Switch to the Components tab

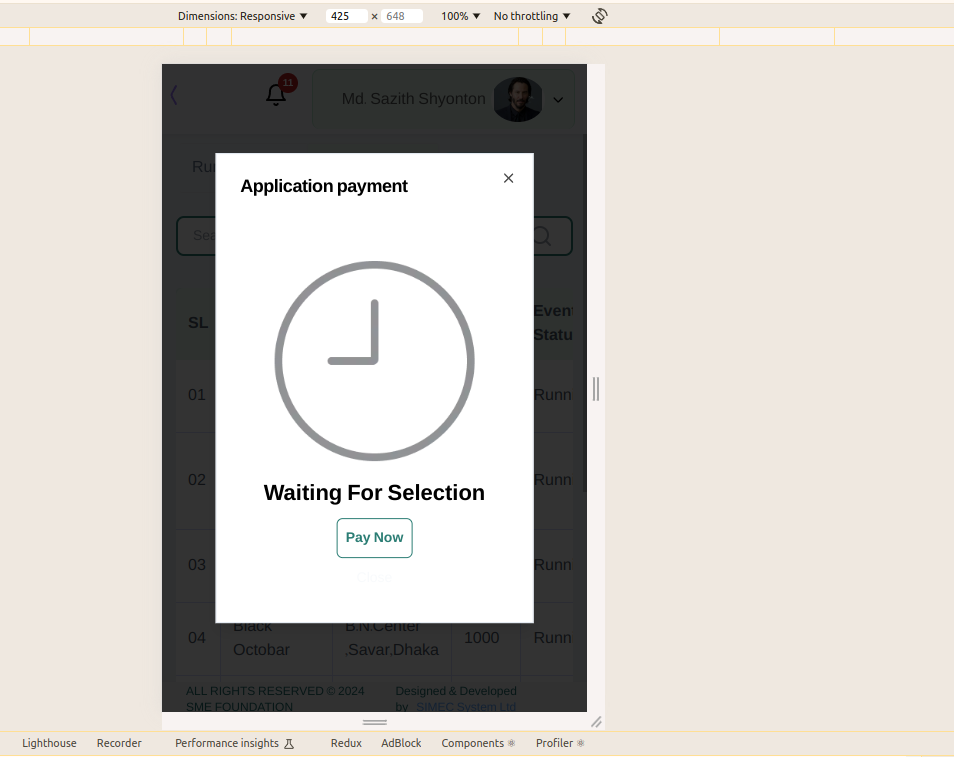(478, 743)
